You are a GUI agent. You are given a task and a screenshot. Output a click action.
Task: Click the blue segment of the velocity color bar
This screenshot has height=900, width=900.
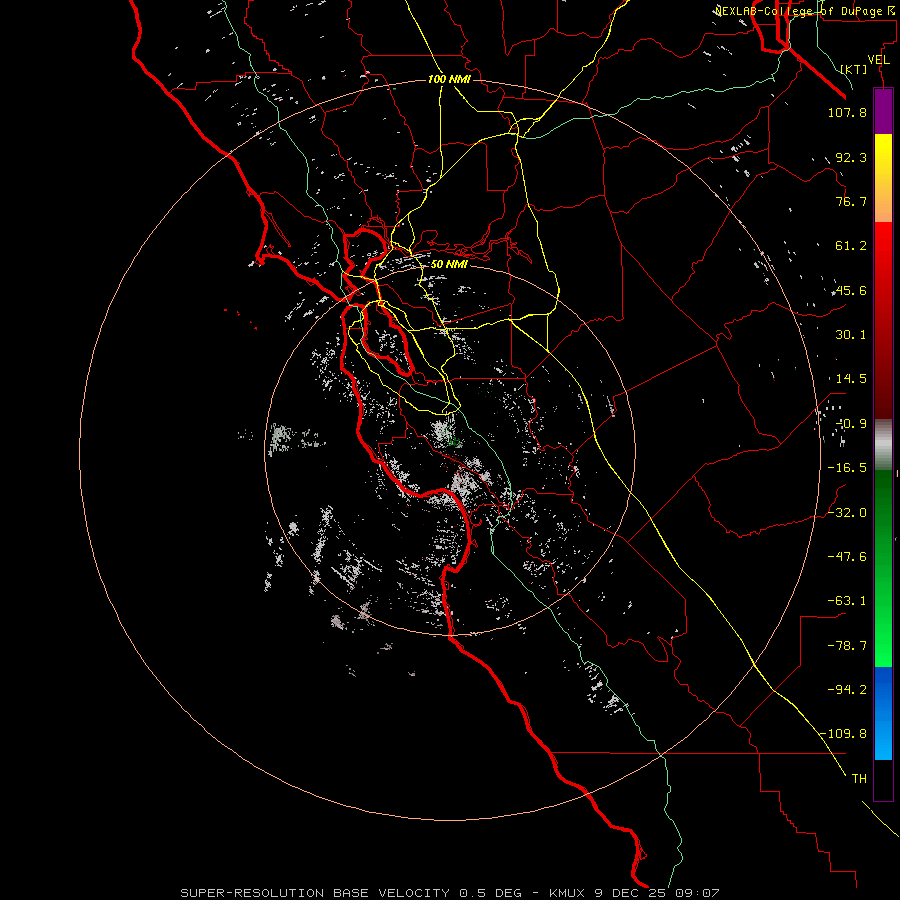tap(883, 713)
